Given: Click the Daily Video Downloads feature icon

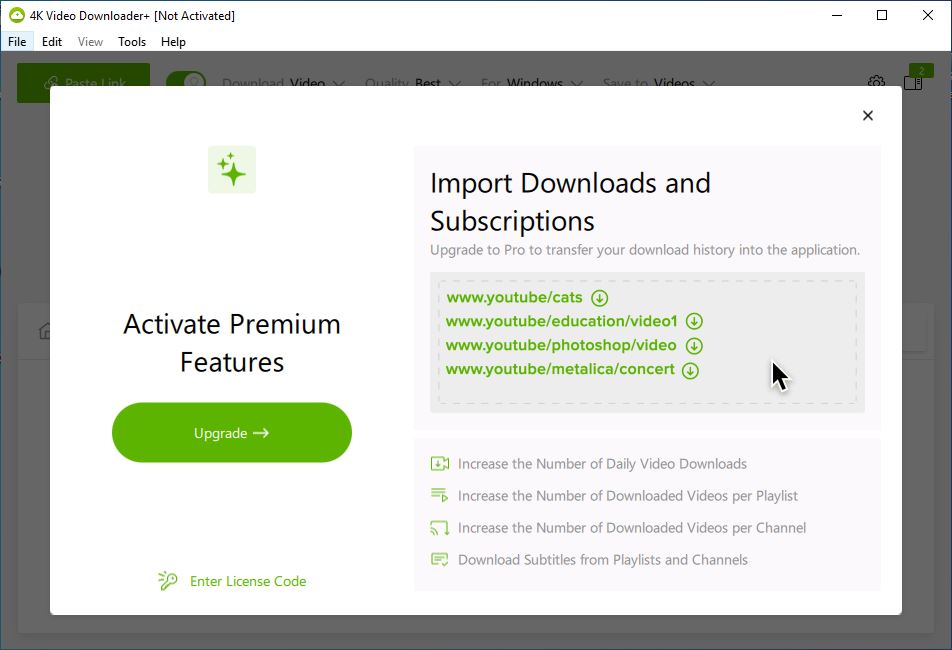Looking at the screenshot, I should coord(440,464).
